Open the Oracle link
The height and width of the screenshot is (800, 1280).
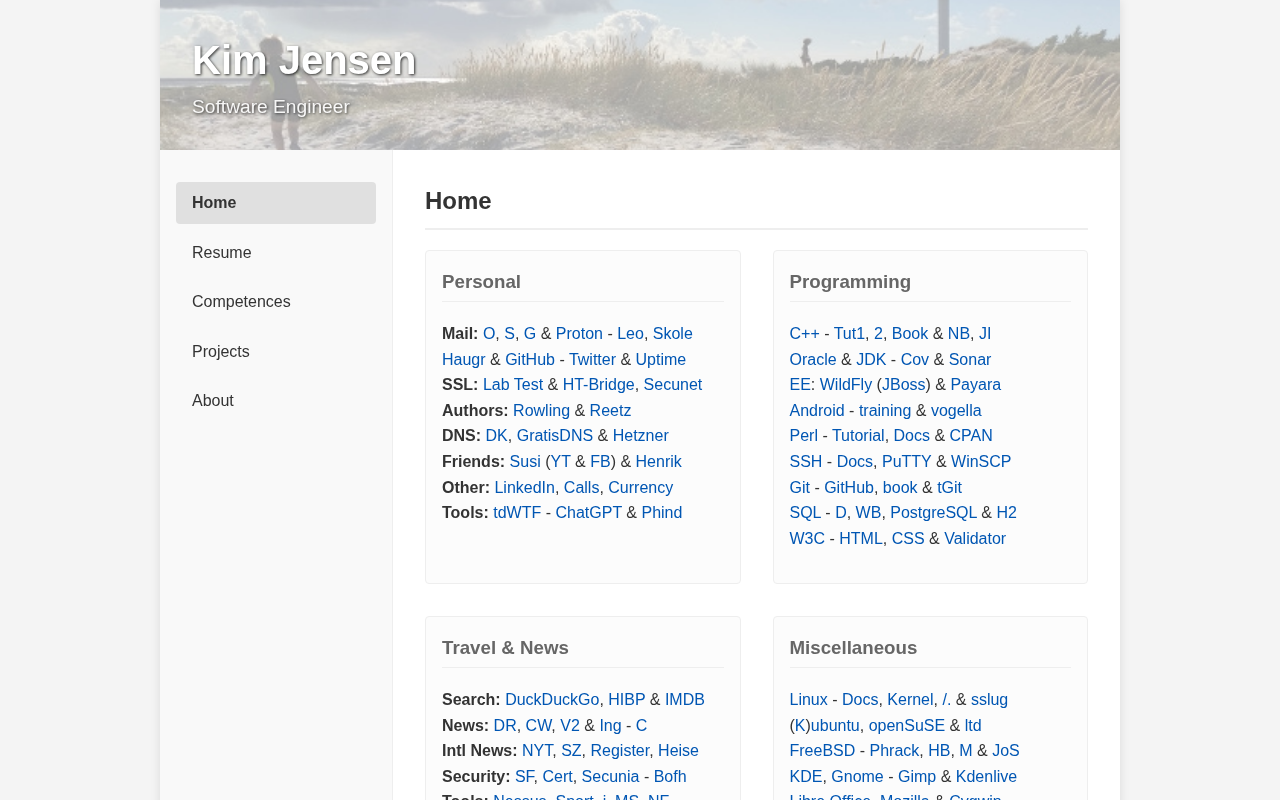tap(813, 360)
